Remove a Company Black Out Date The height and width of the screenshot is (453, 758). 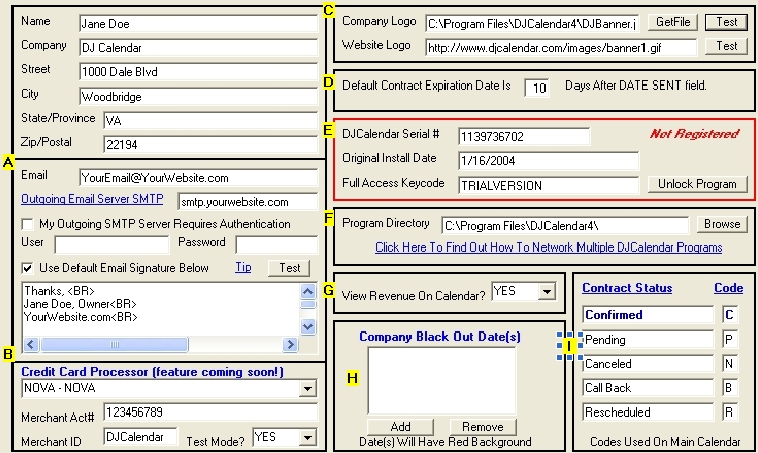tap(482, 427)
